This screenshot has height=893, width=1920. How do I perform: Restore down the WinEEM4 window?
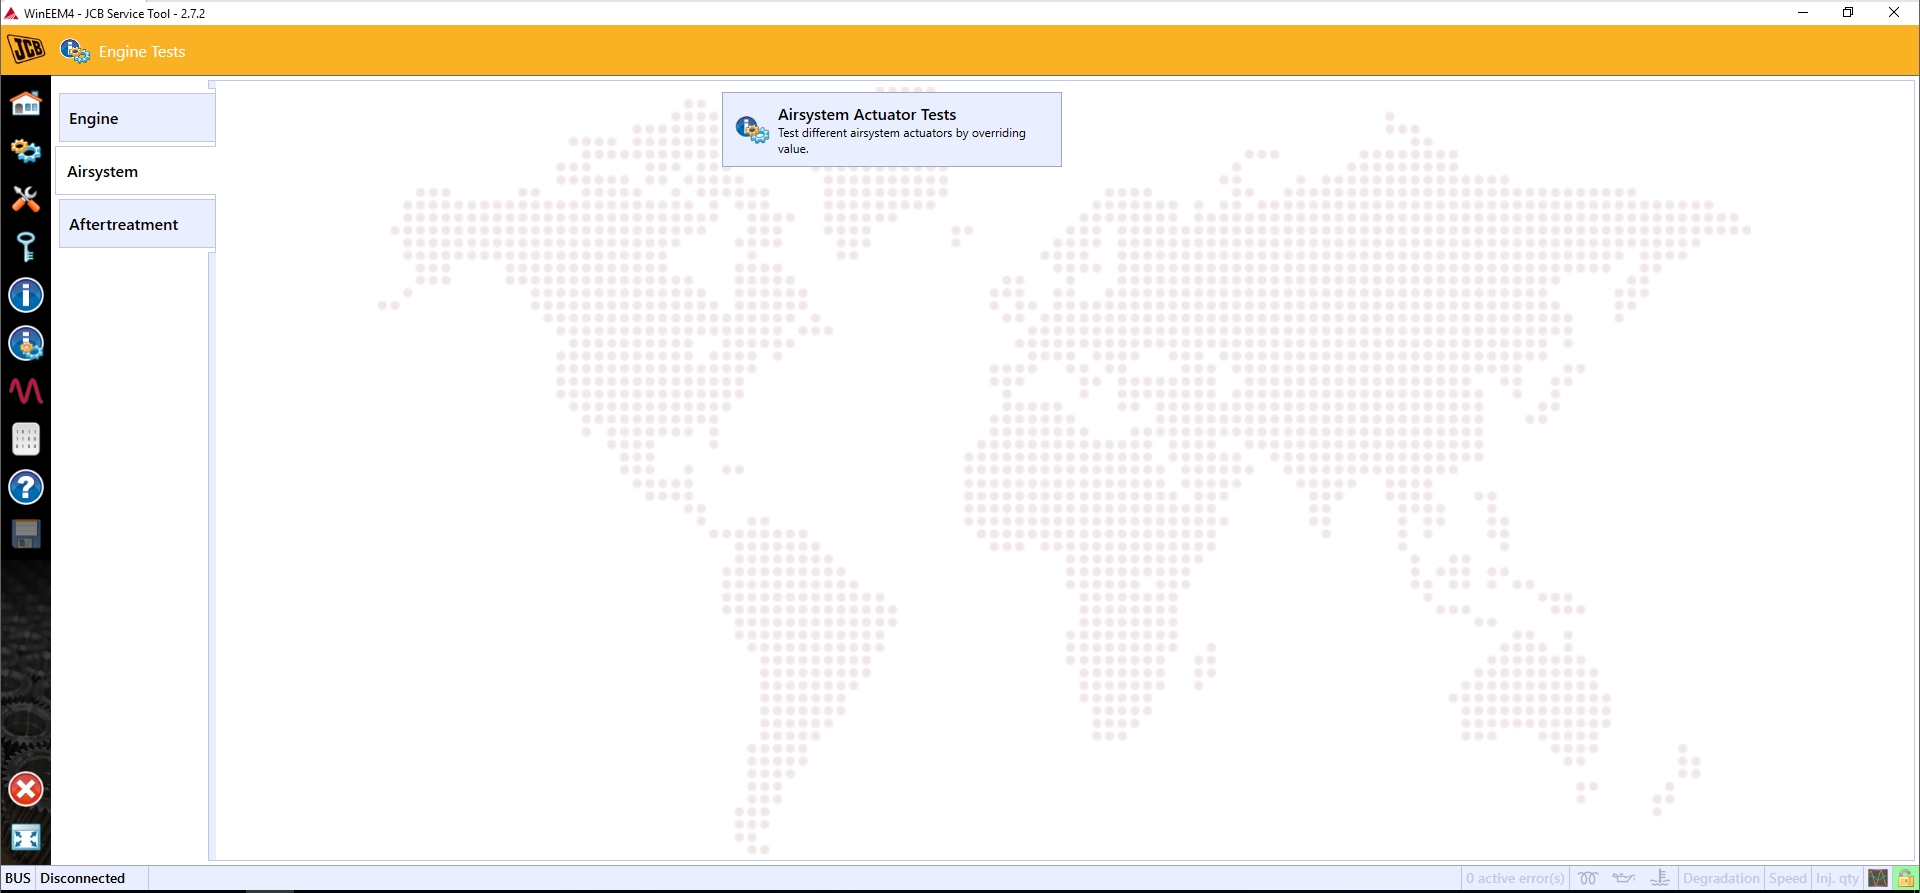[1848, 13]
